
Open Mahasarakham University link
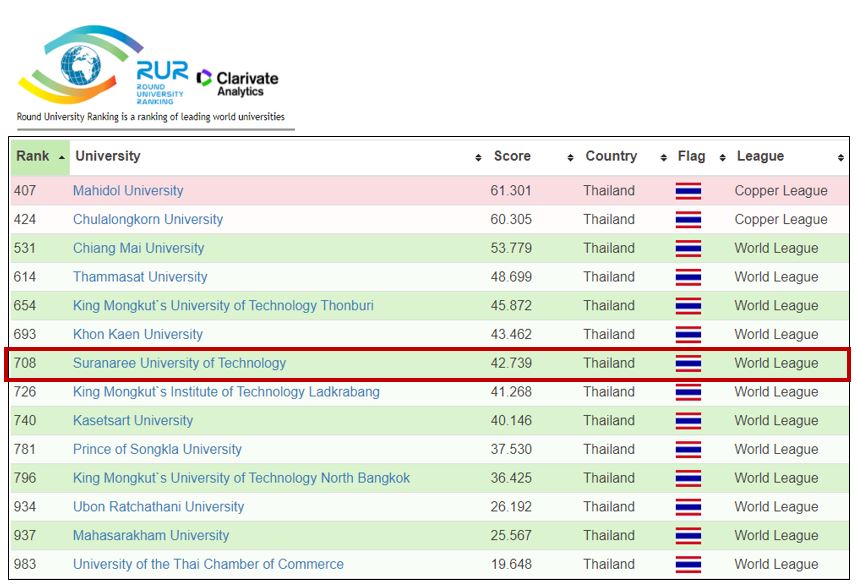(151, 536)
